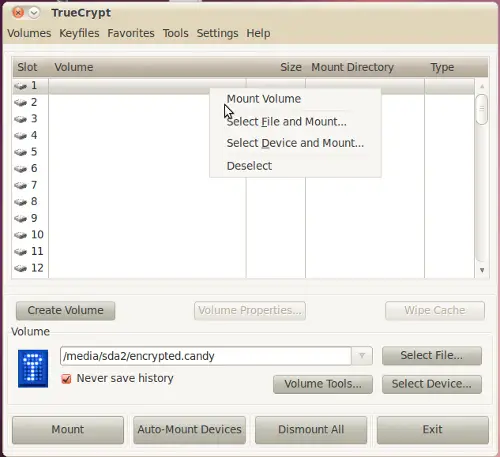This screenshot has height=457, width=500.
Task: Click the Wipe Cache button
Action: coord(435,311)
